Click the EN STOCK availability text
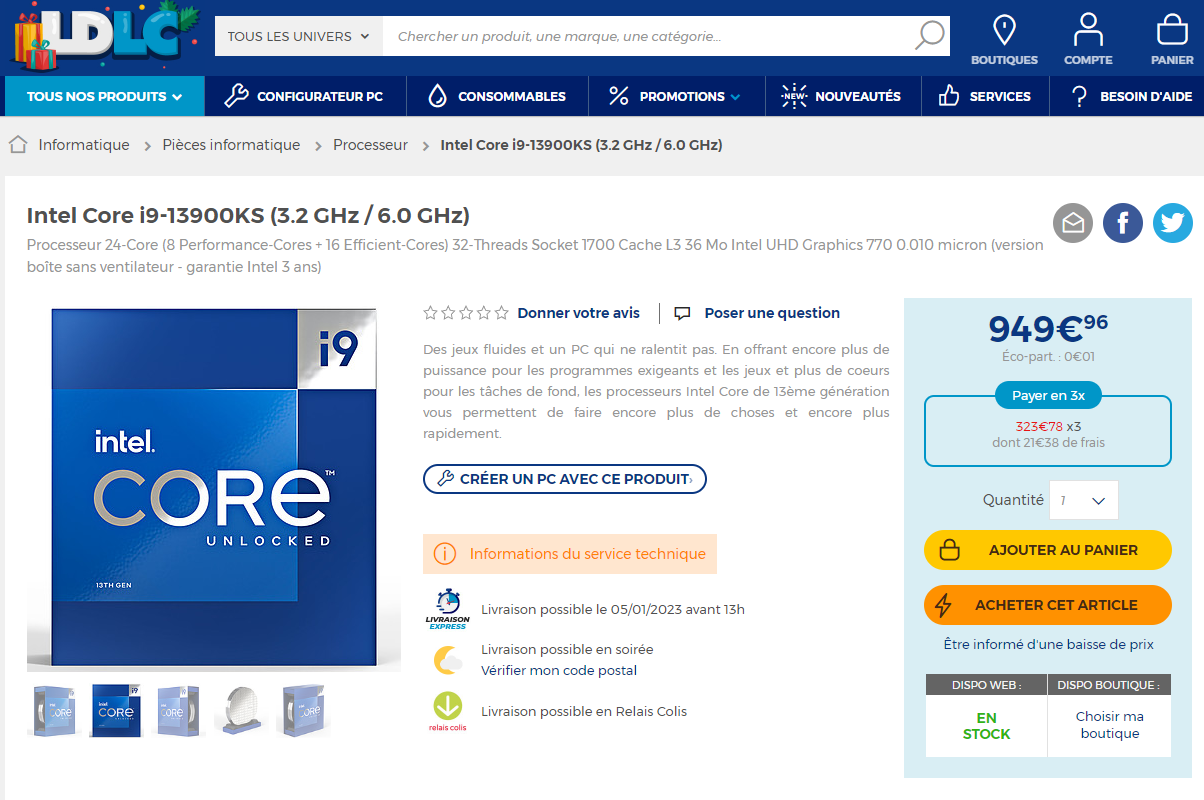Viewport: 1204px width, 800px height. click(x=986, y=725)
